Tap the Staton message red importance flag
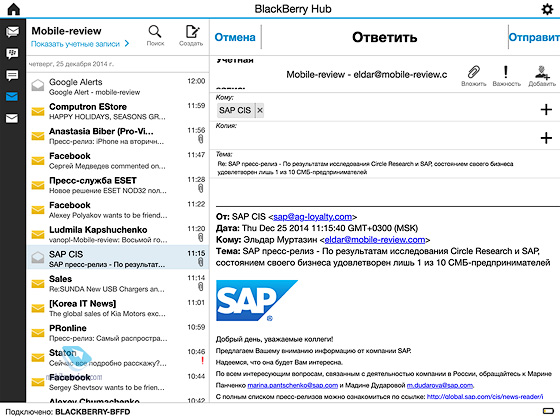This screenshot has height=420, width=560. click(x=202, y=360)
